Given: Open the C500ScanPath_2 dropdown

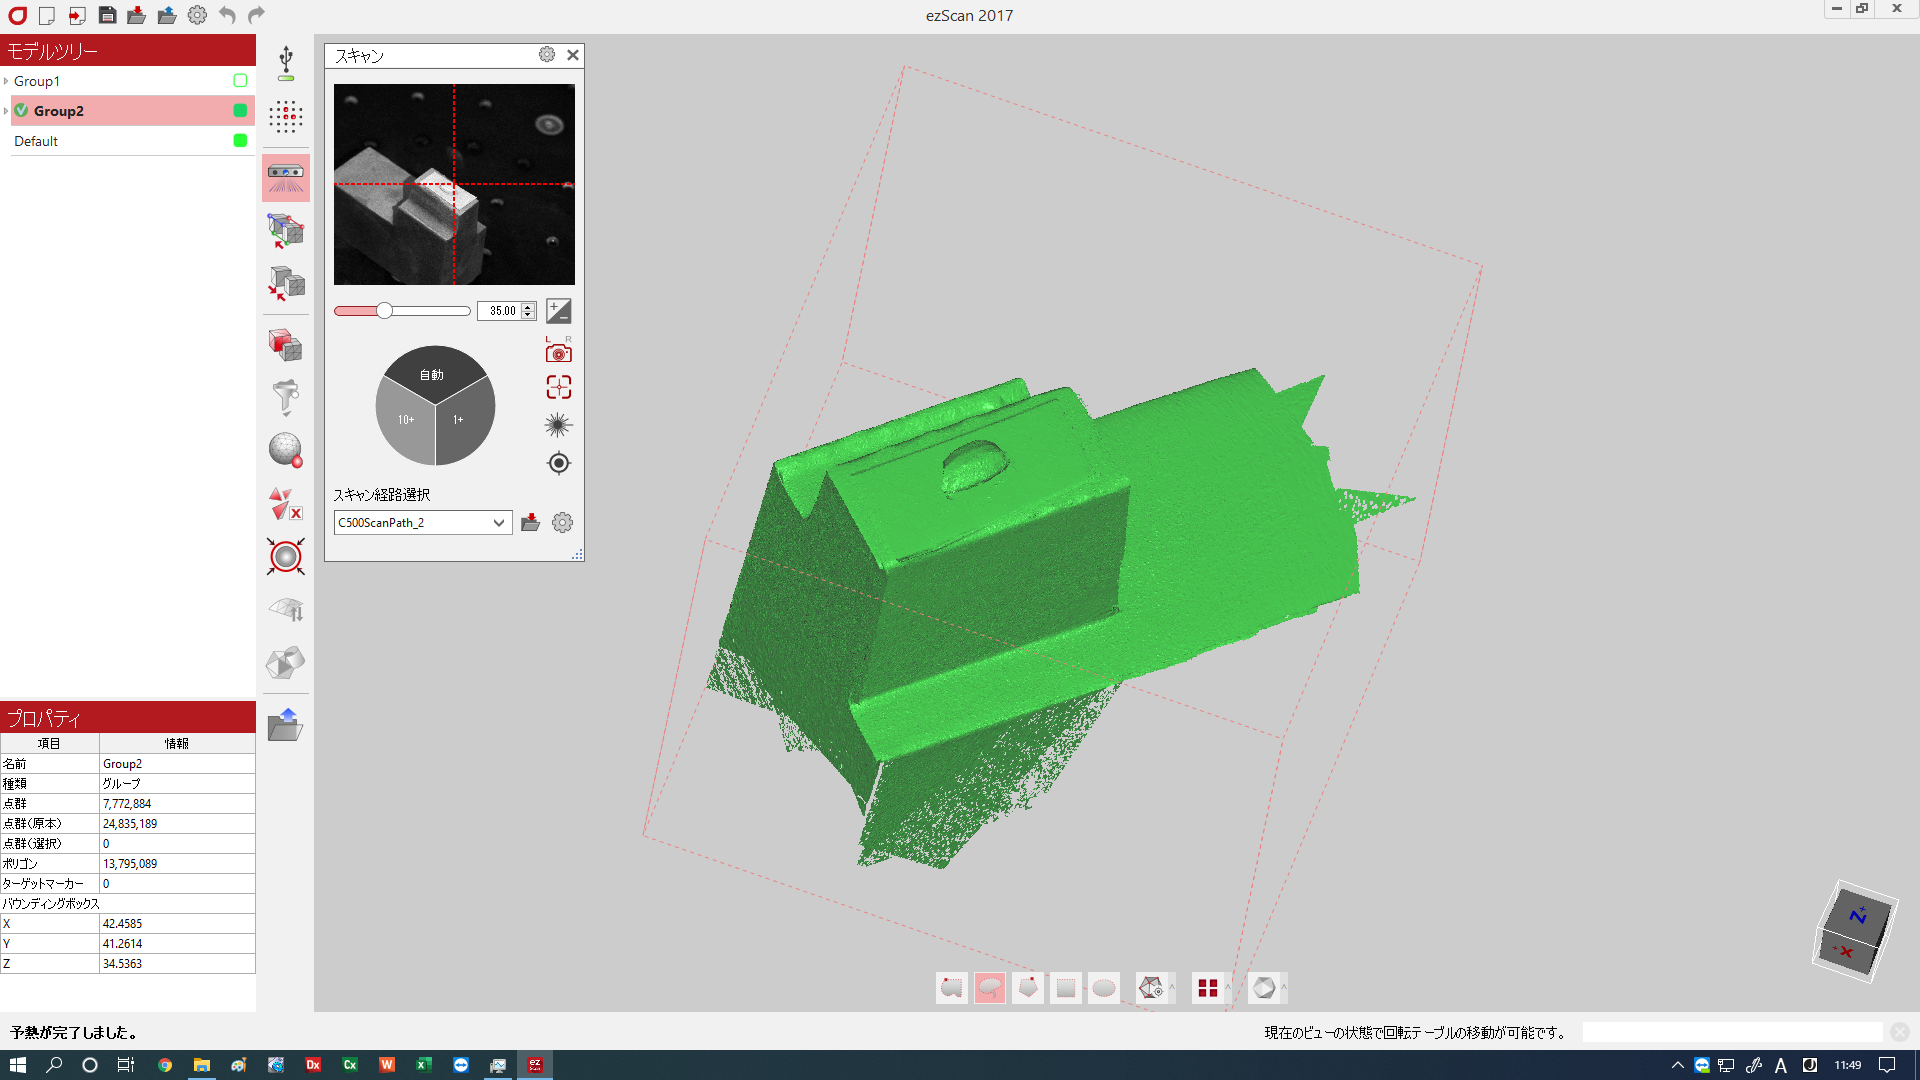Looking at the screenshot, I should [x=498, y=523].
